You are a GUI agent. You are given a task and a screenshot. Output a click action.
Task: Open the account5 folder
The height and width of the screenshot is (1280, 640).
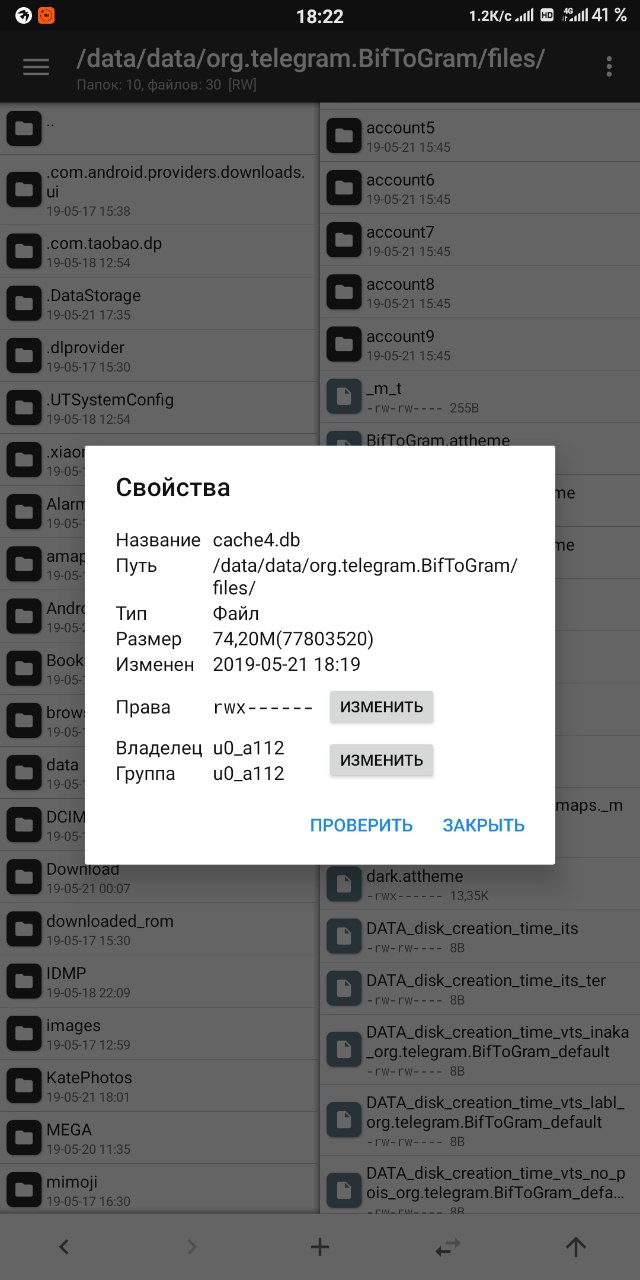480,136
